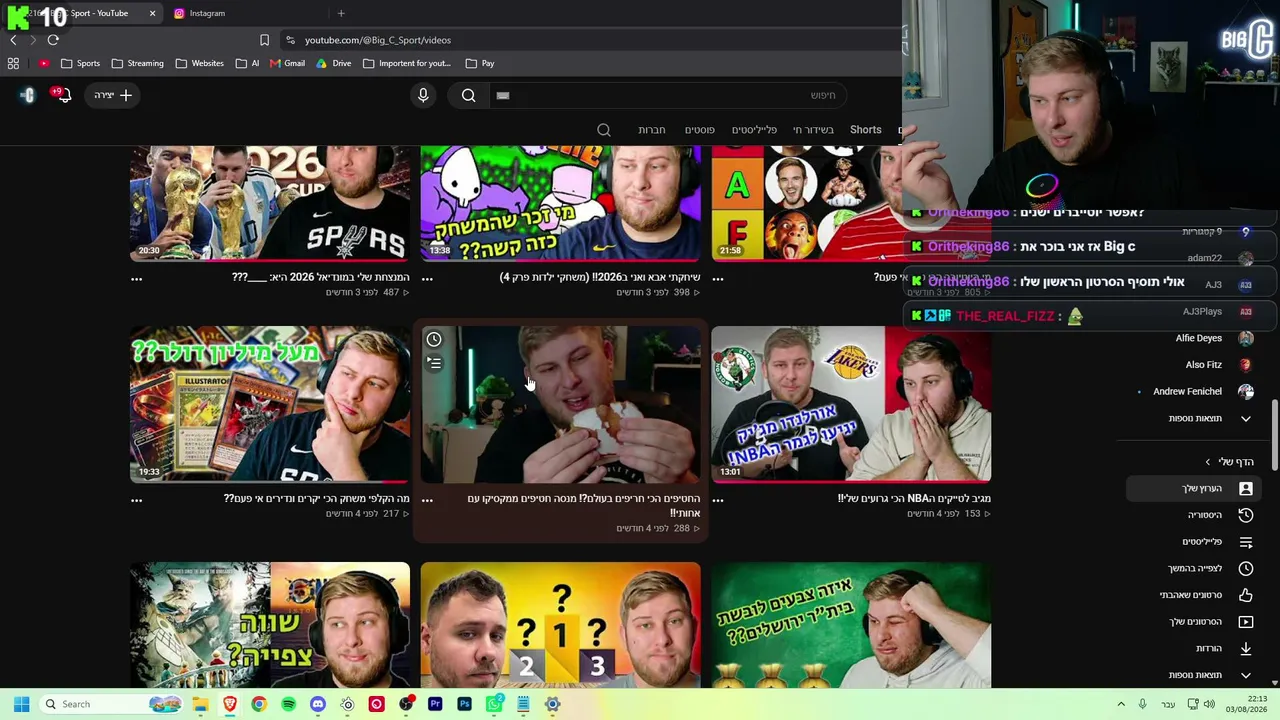Open the Your videos play icon in the sidebar

[1245, 622]
